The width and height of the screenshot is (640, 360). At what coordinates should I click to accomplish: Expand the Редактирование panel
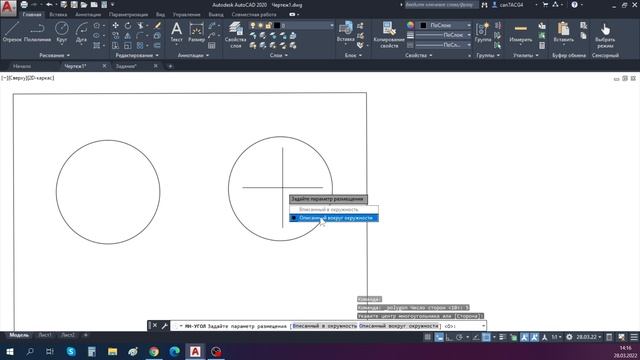click(x=137, y=55)
